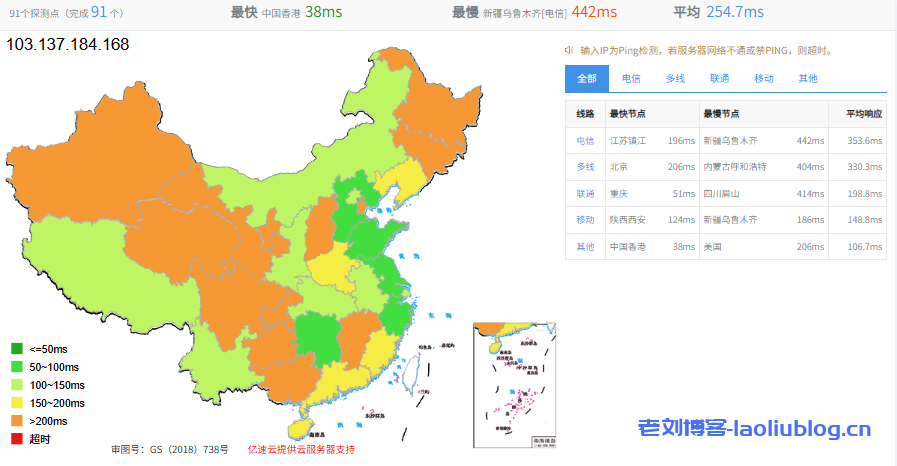Switch to the 联通 tab
Image resolution: width=897 pixels, height=466 pixels.
(719, 78)
